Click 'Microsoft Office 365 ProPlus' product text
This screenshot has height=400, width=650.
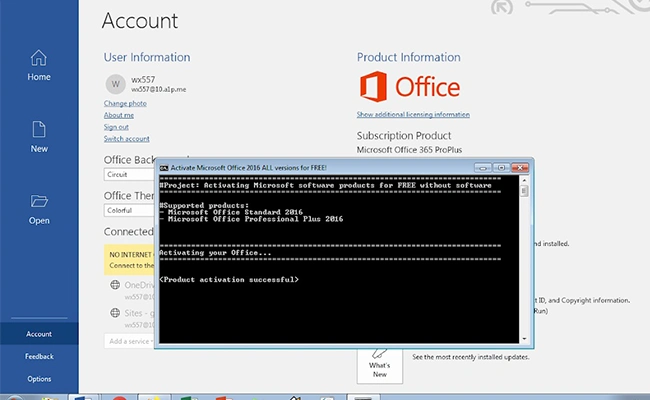(x=409, y=150)
